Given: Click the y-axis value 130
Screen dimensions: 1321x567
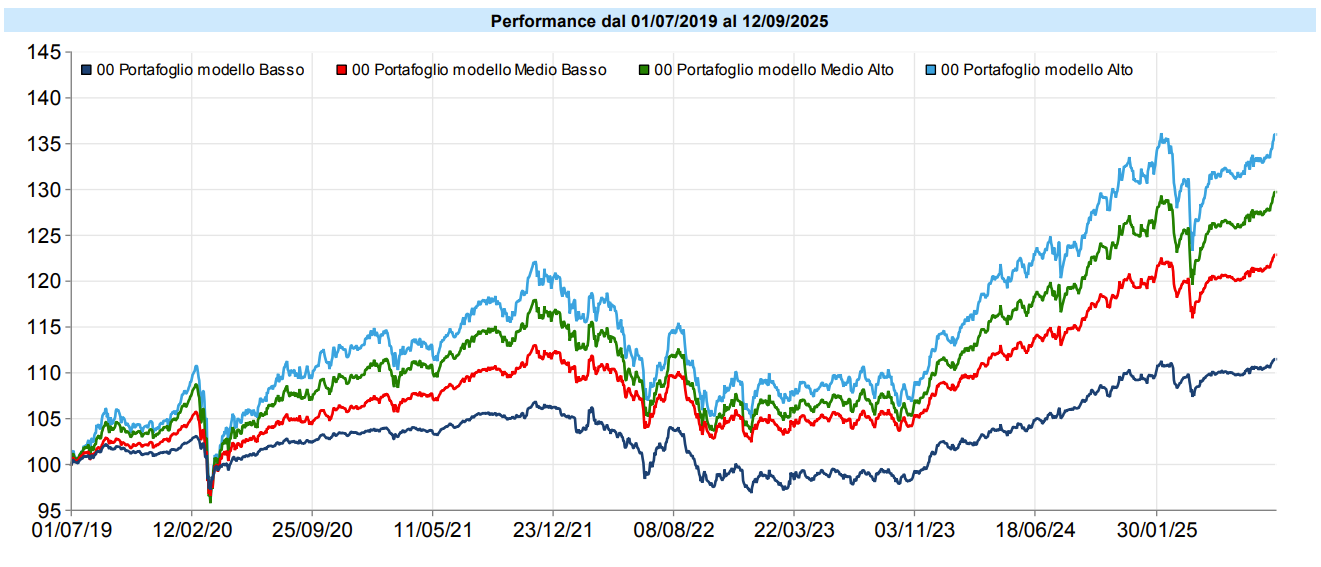Looking at the screenshot, I should coord(43,190).
